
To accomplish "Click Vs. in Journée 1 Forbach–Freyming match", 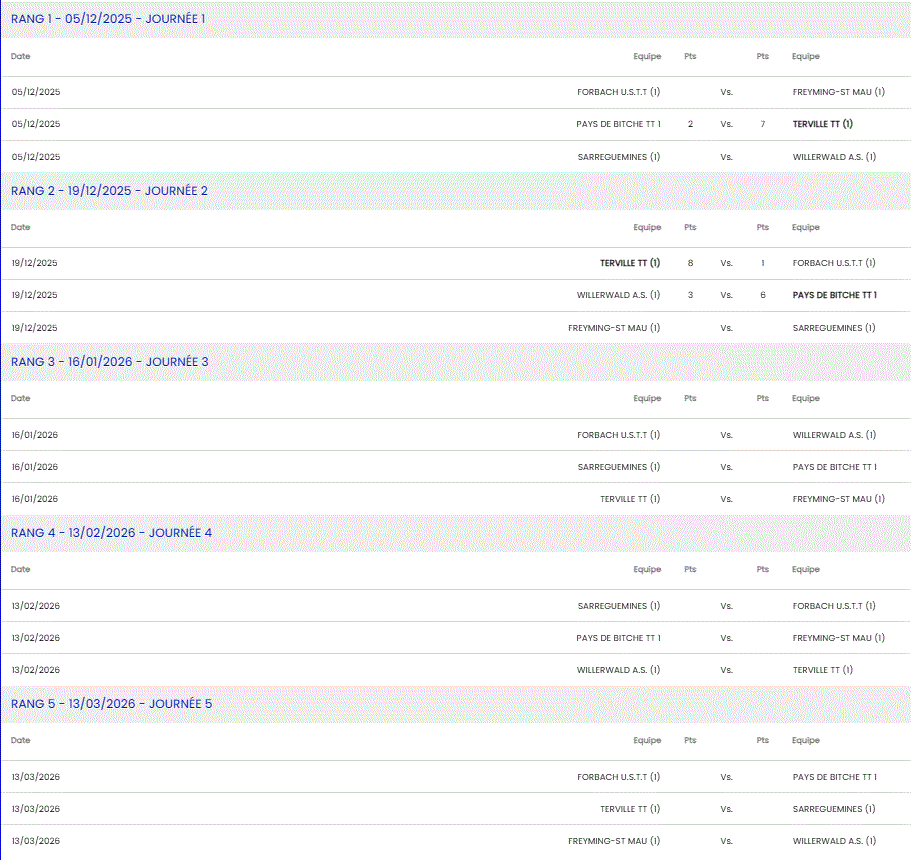I will 726,92.
